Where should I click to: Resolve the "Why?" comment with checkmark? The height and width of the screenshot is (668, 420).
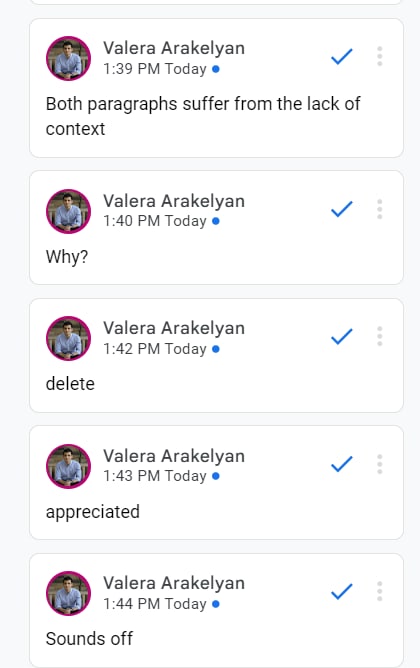(342, 209)
